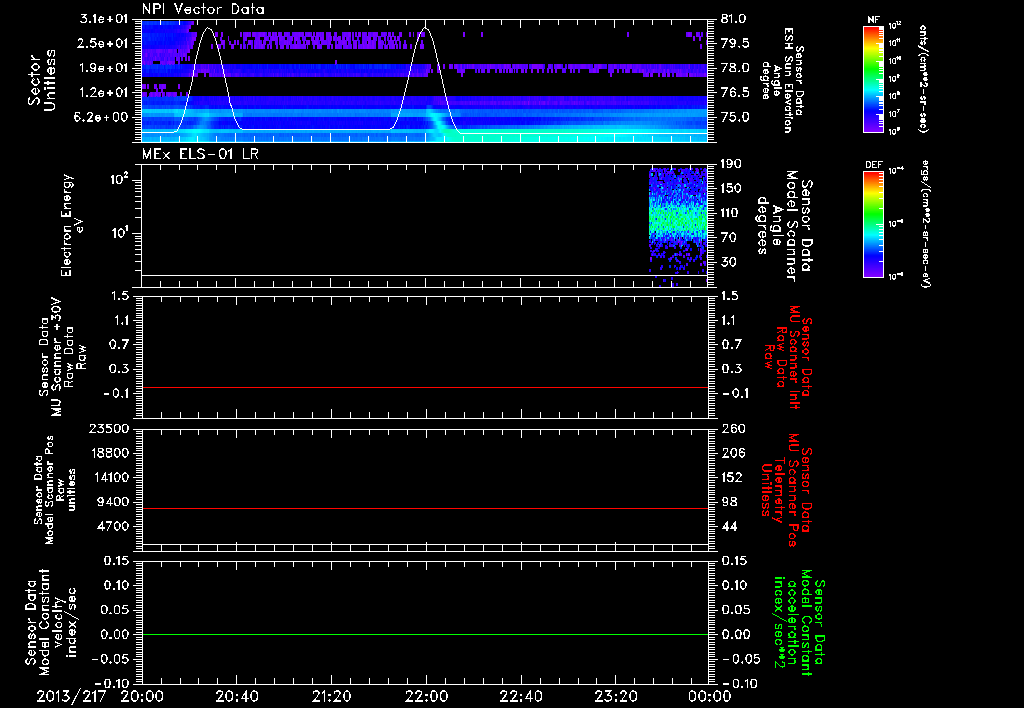Click the 14100 tick label
Image resolution: width=1024 pixels, height=708 pixels.
coord(109,477)
